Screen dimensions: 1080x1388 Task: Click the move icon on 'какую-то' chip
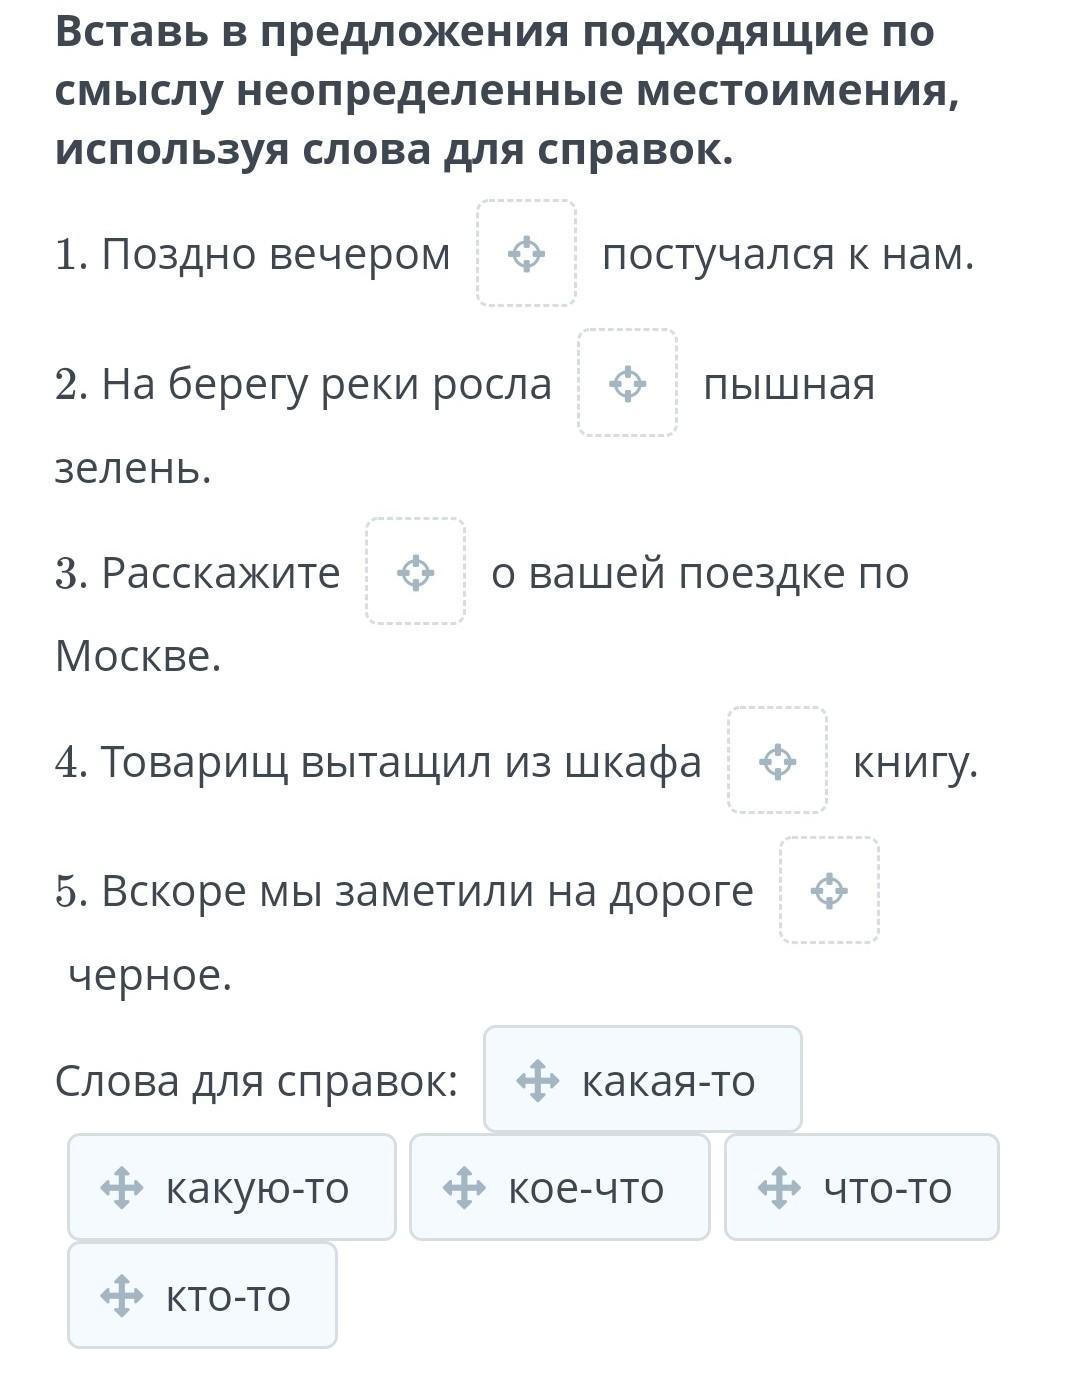tap(122, 1188)
